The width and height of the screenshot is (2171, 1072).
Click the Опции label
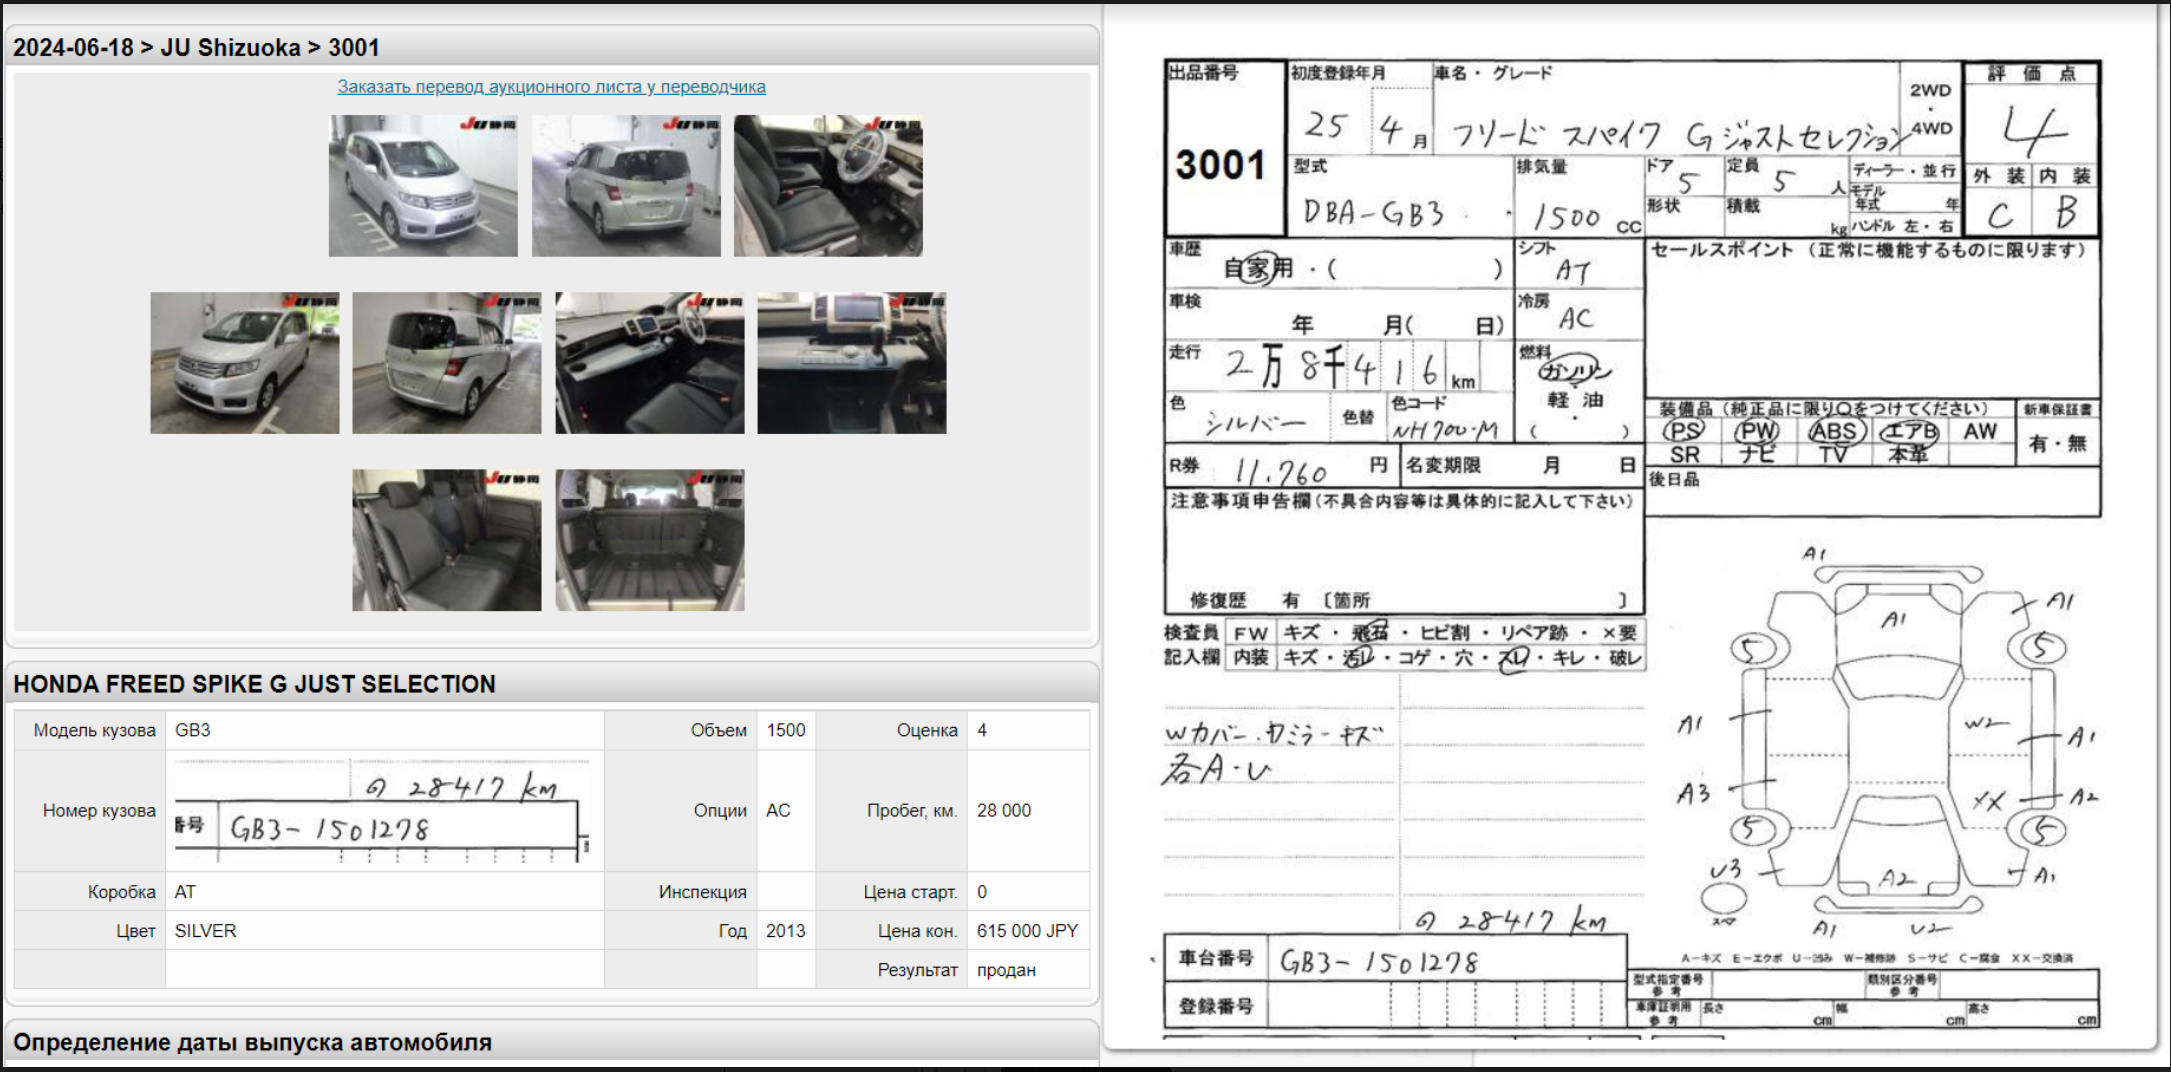(720, 810)
